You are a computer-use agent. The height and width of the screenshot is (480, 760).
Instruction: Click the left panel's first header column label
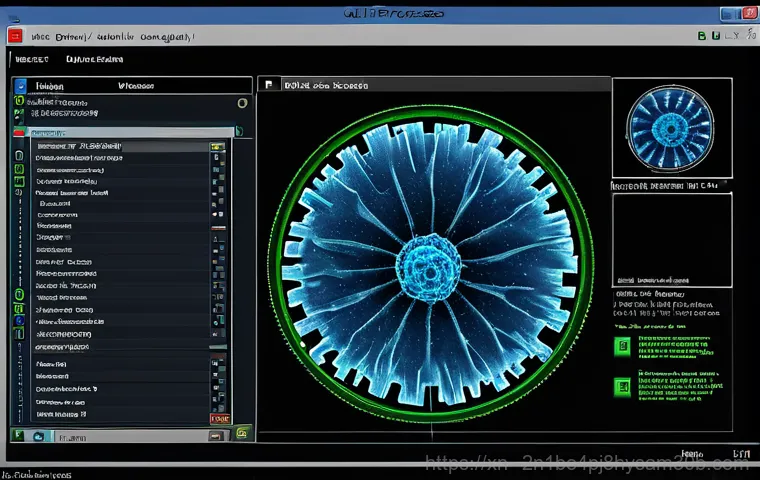[x=49, y=86]
